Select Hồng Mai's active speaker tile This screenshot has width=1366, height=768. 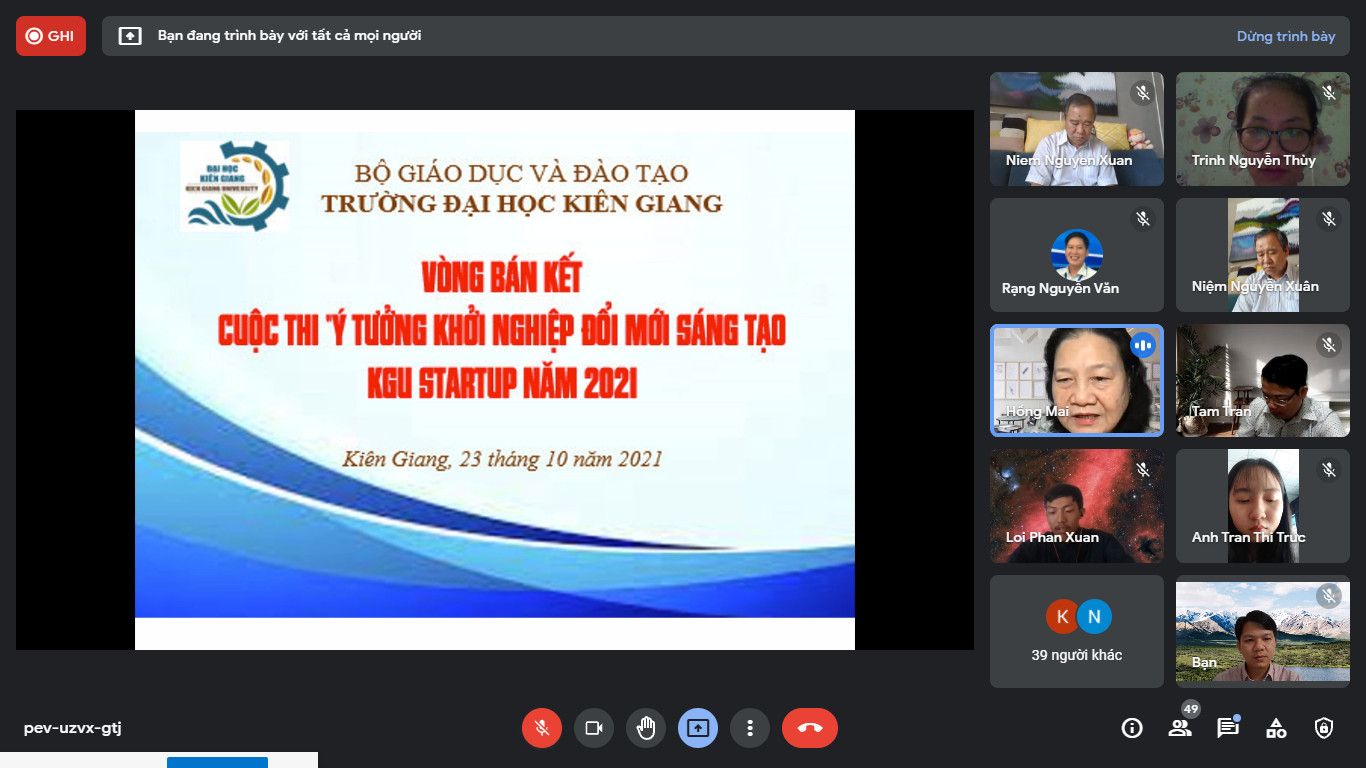[x=1076, y=380]
